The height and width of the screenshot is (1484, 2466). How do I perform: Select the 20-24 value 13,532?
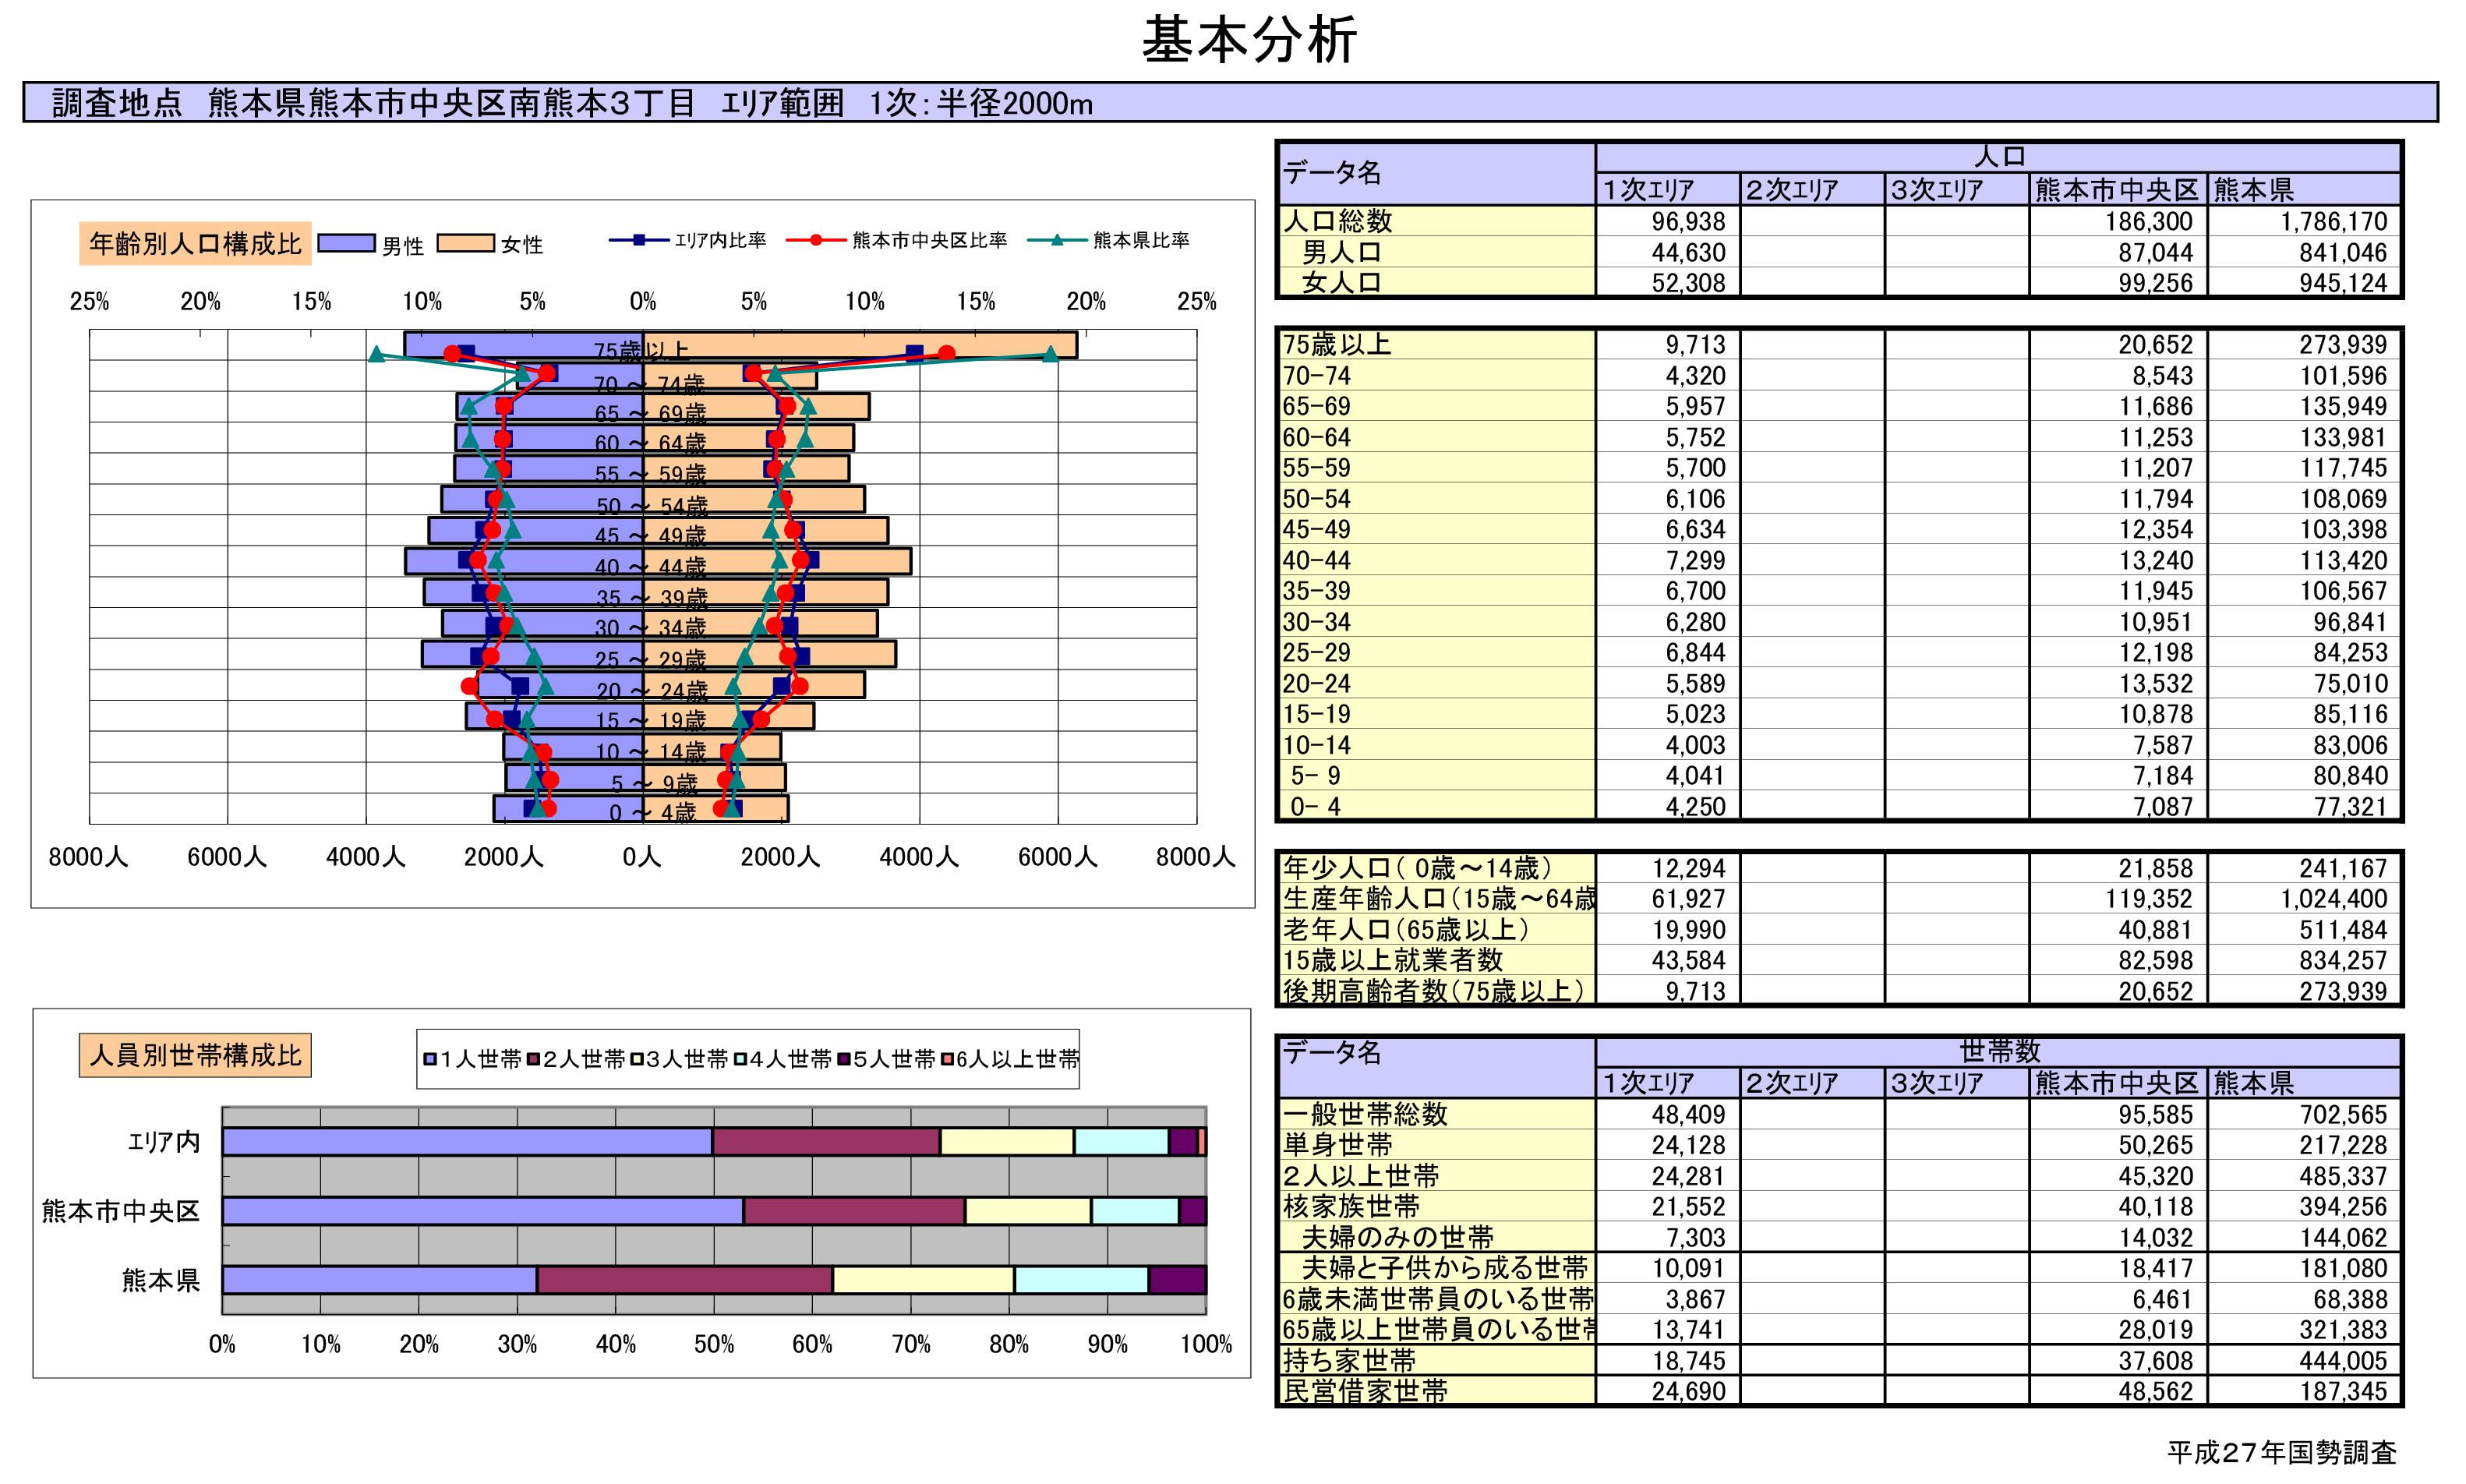[x=2118, y=683]
